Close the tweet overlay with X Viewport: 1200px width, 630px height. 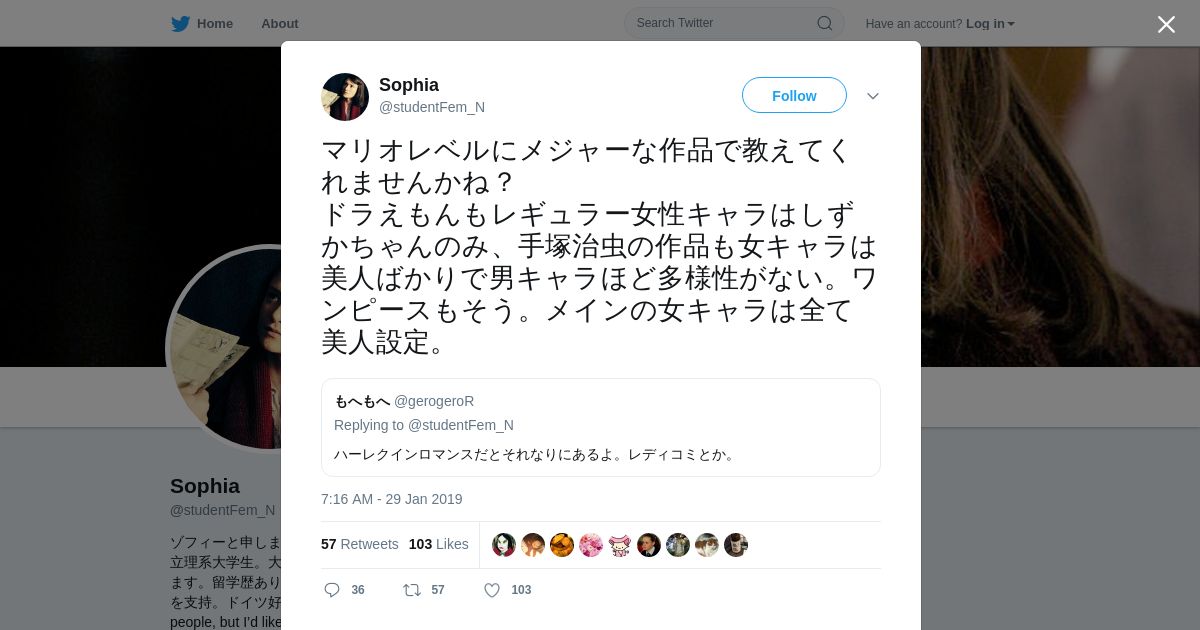coord(1166,24)
